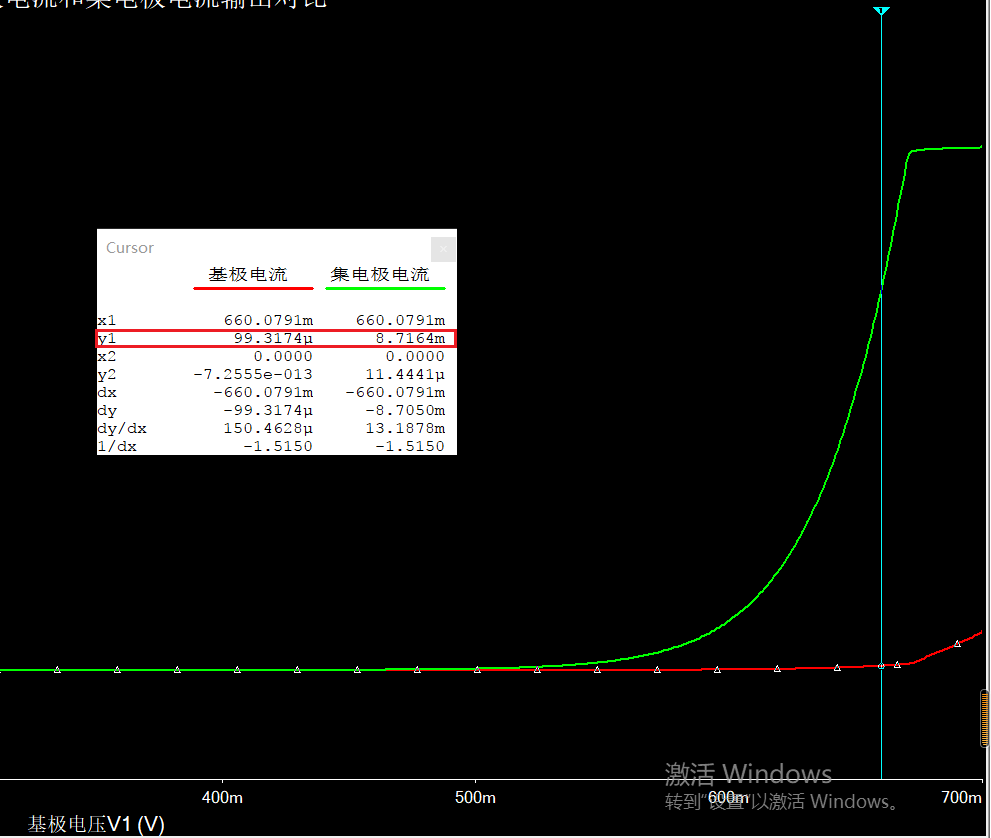Click the 1/dx row label

click(117, 446)
